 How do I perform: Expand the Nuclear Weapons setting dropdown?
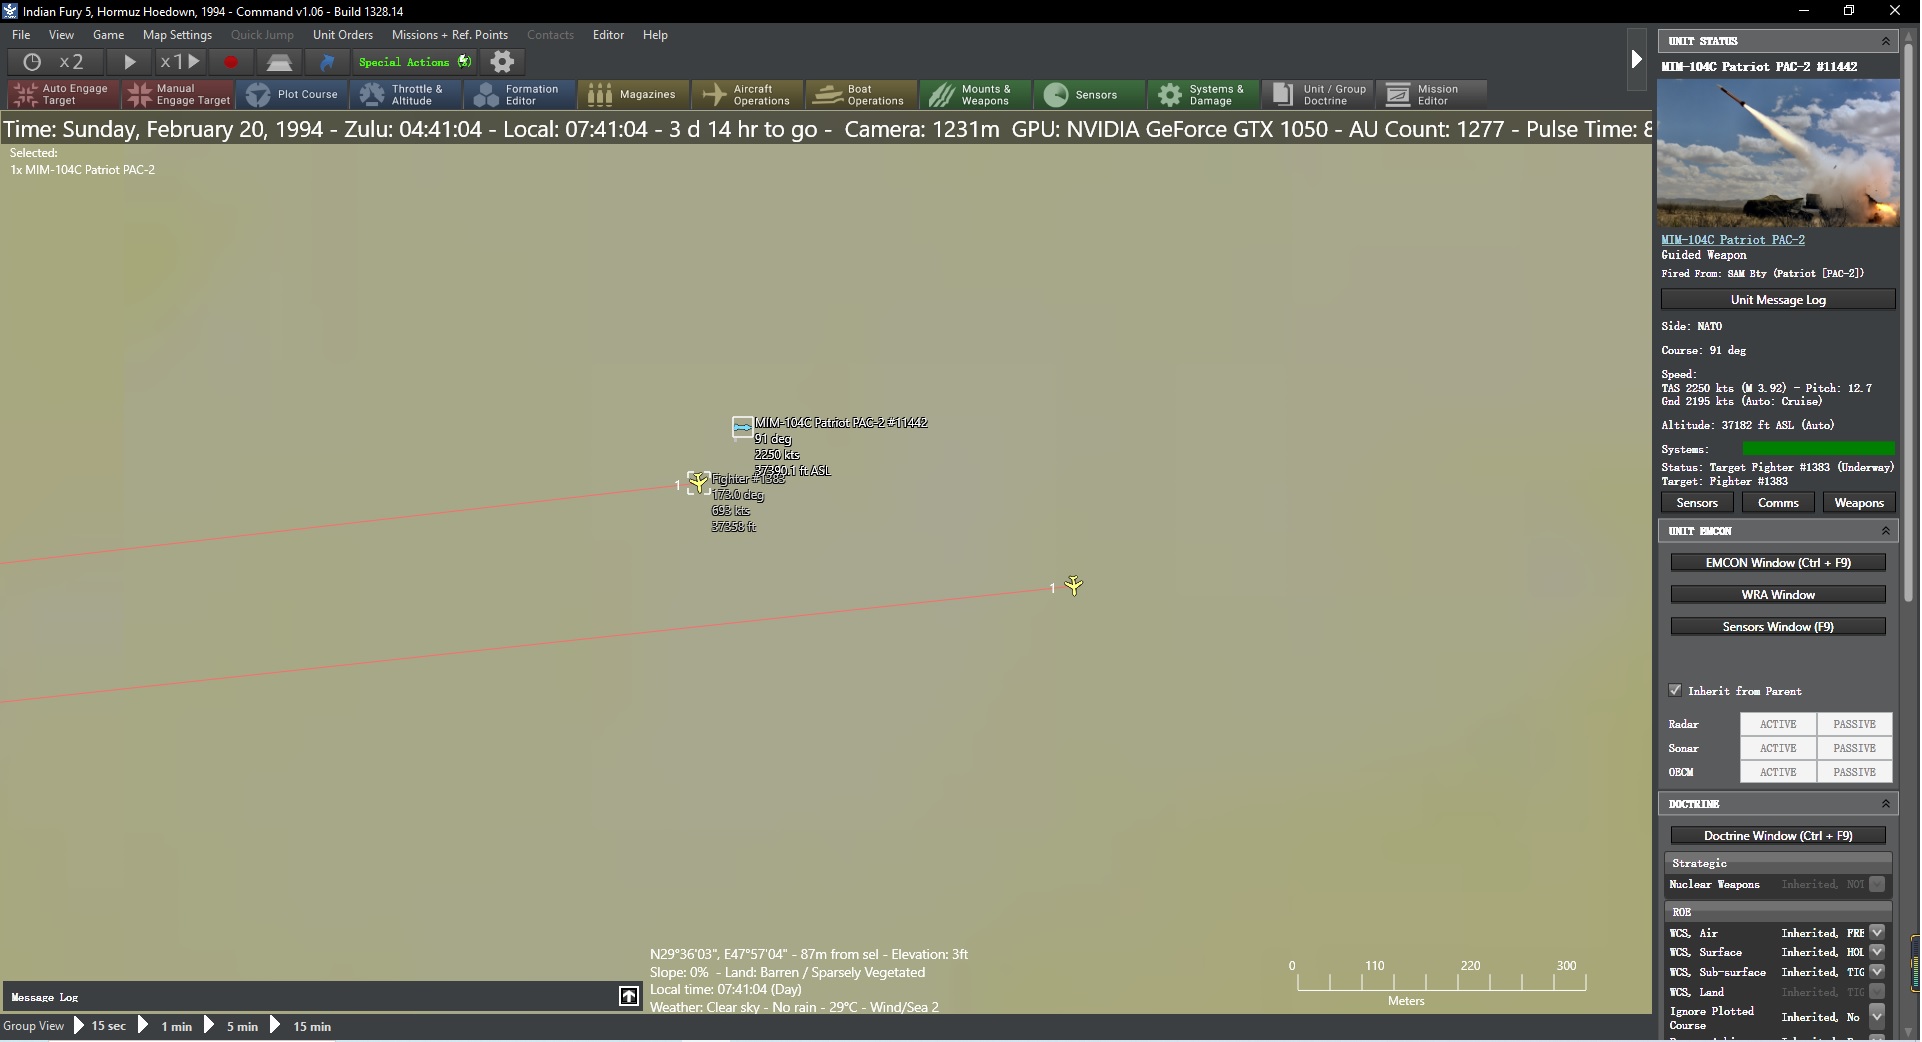pos(1877,884)
